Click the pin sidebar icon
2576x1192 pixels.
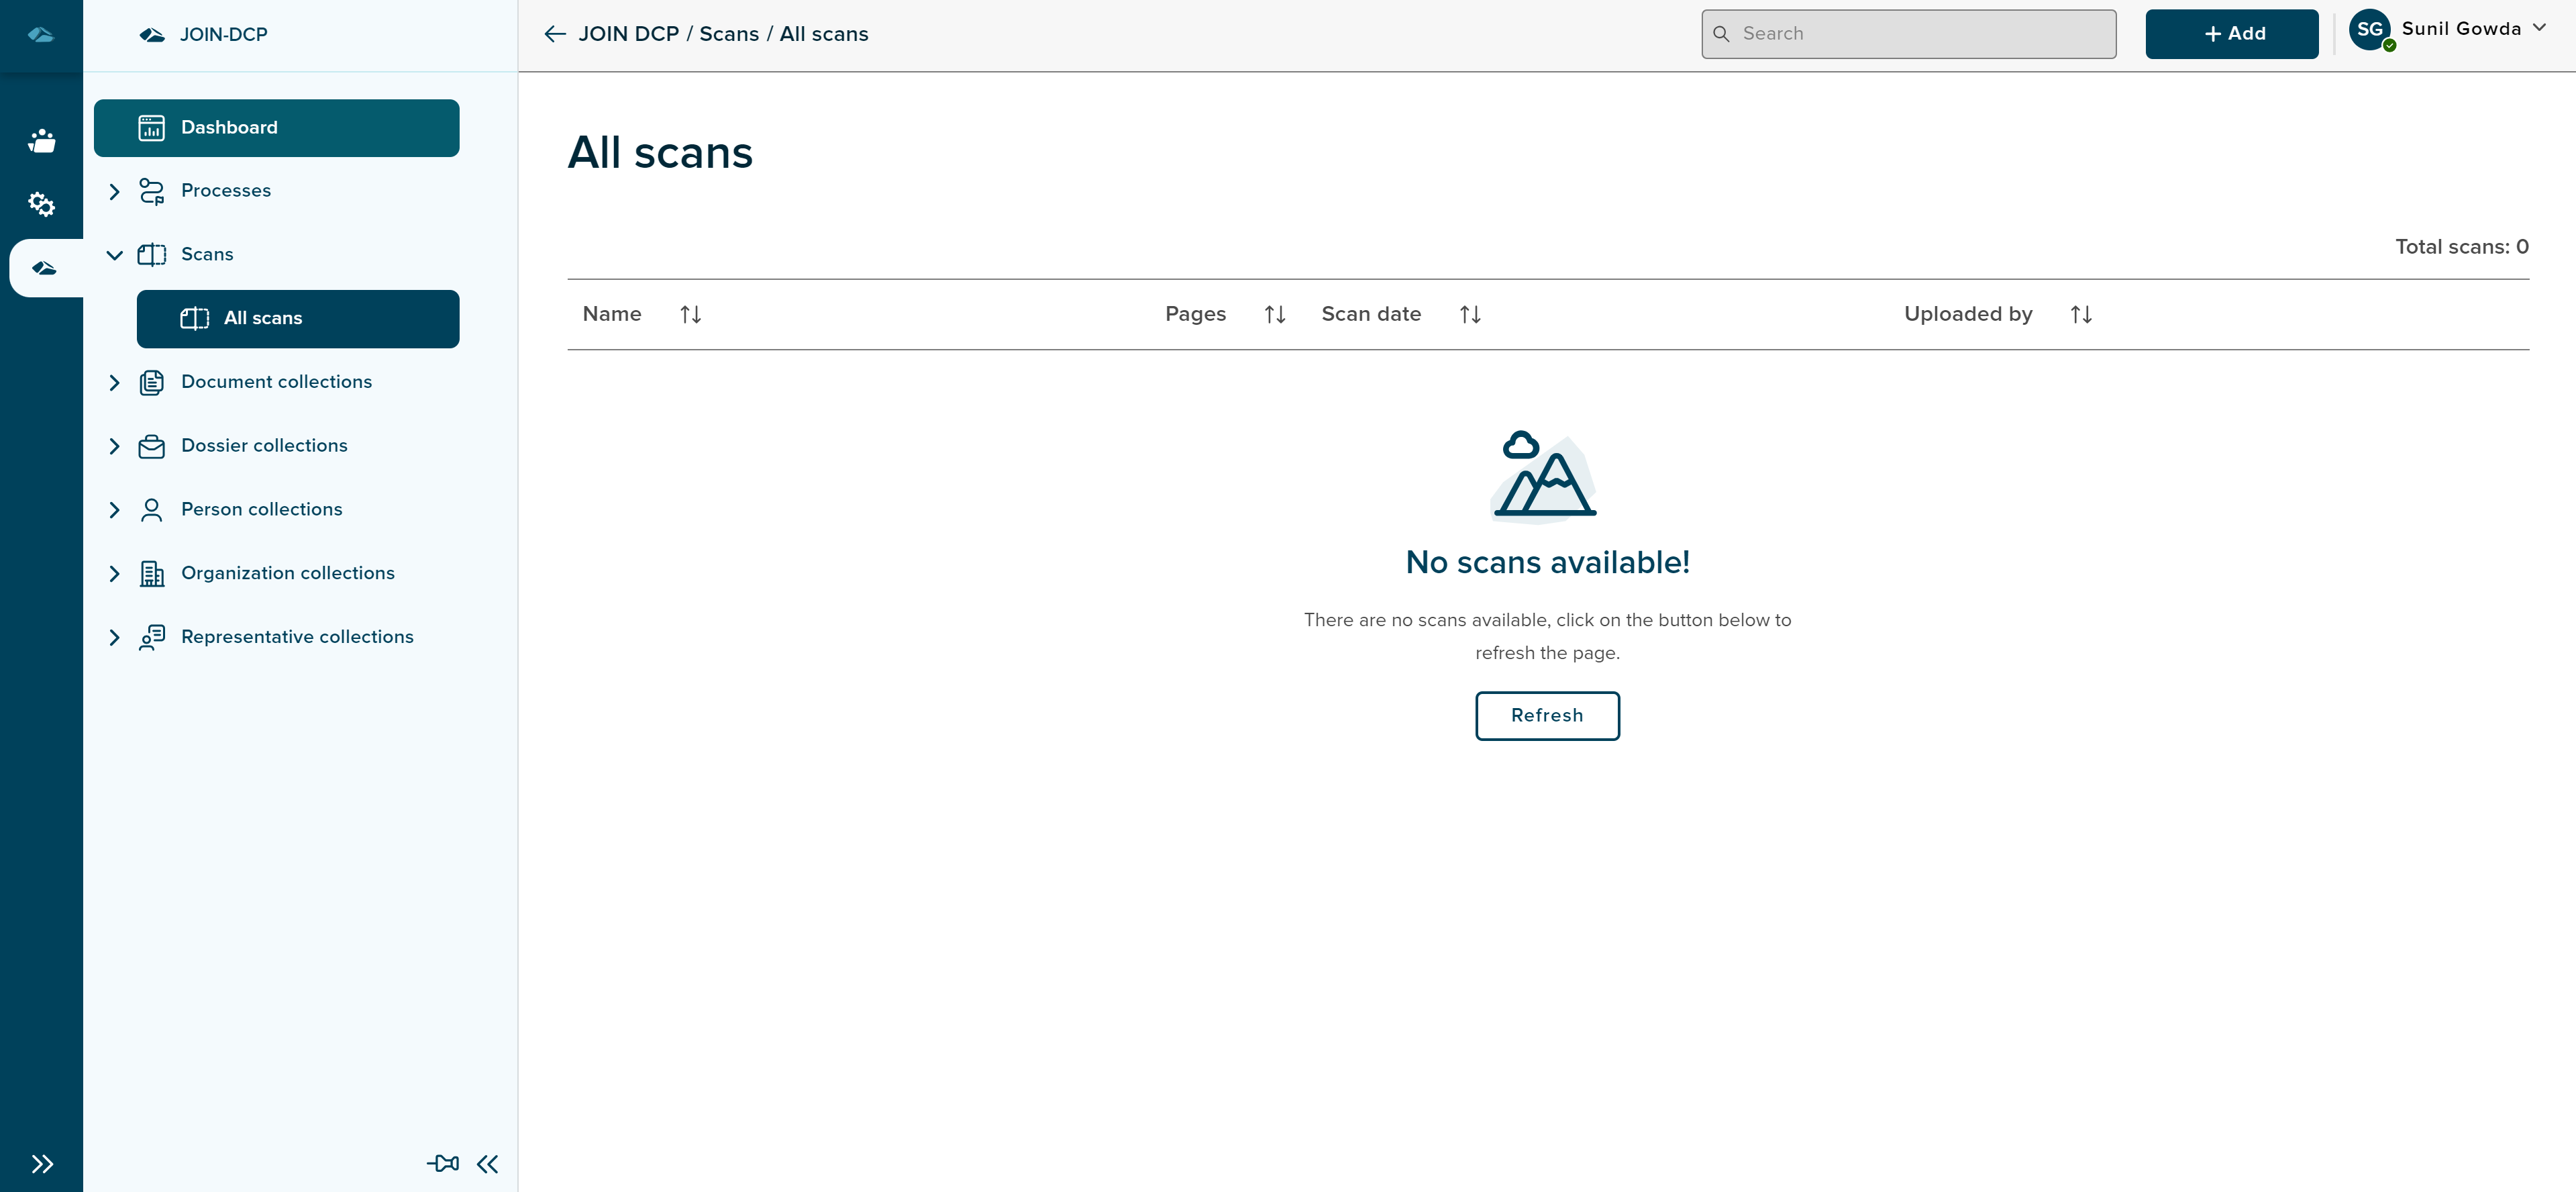(443, 1163)
